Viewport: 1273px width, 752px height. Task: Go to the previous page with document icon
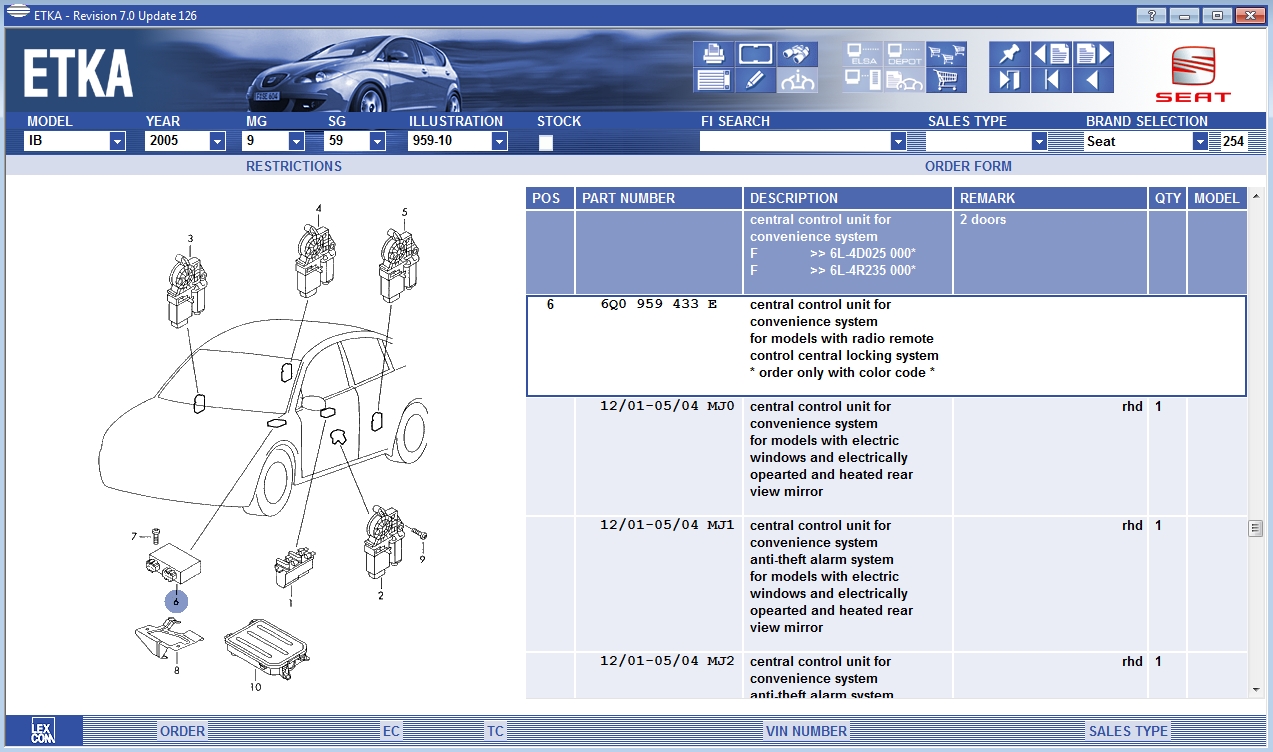(1051, 54)
